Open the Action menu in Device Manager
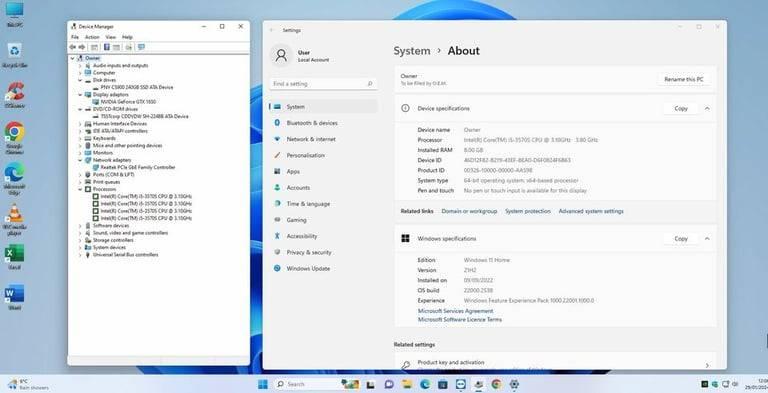Viewport: 768px width, 393px height. [x=92, y=37]
